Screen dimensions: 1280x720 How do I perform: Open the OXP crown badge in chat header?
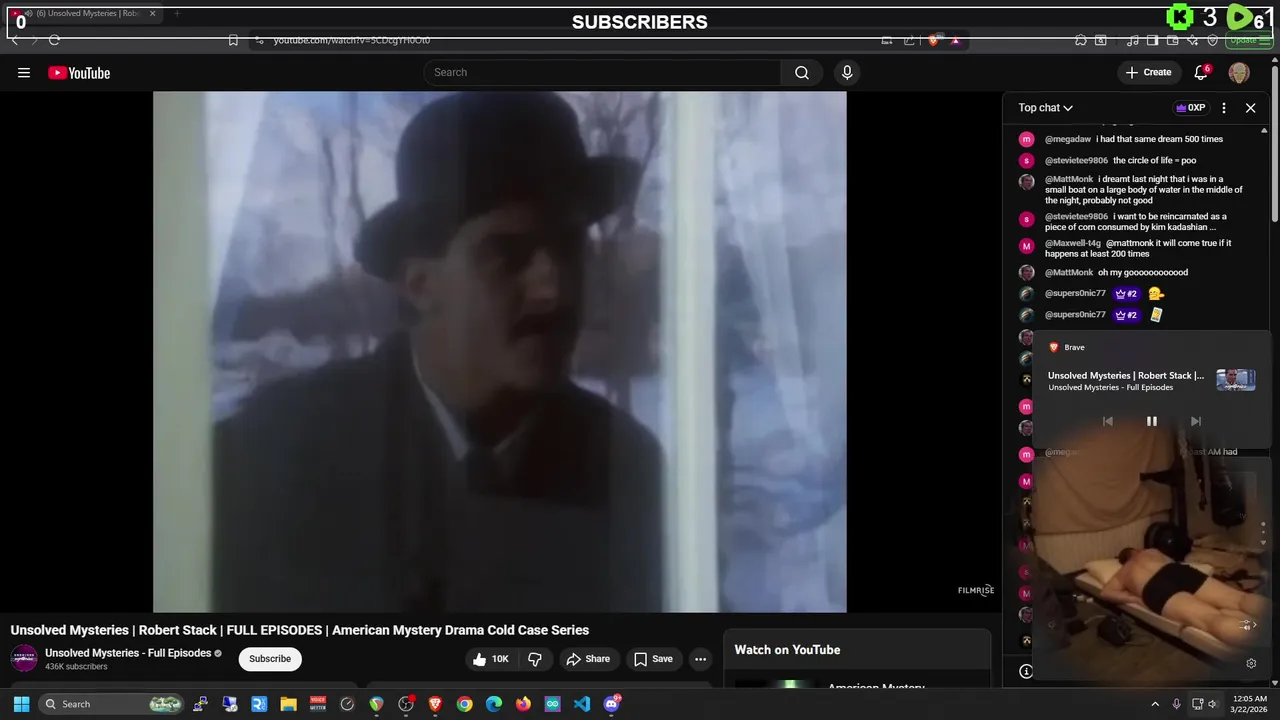[1190, 107]
